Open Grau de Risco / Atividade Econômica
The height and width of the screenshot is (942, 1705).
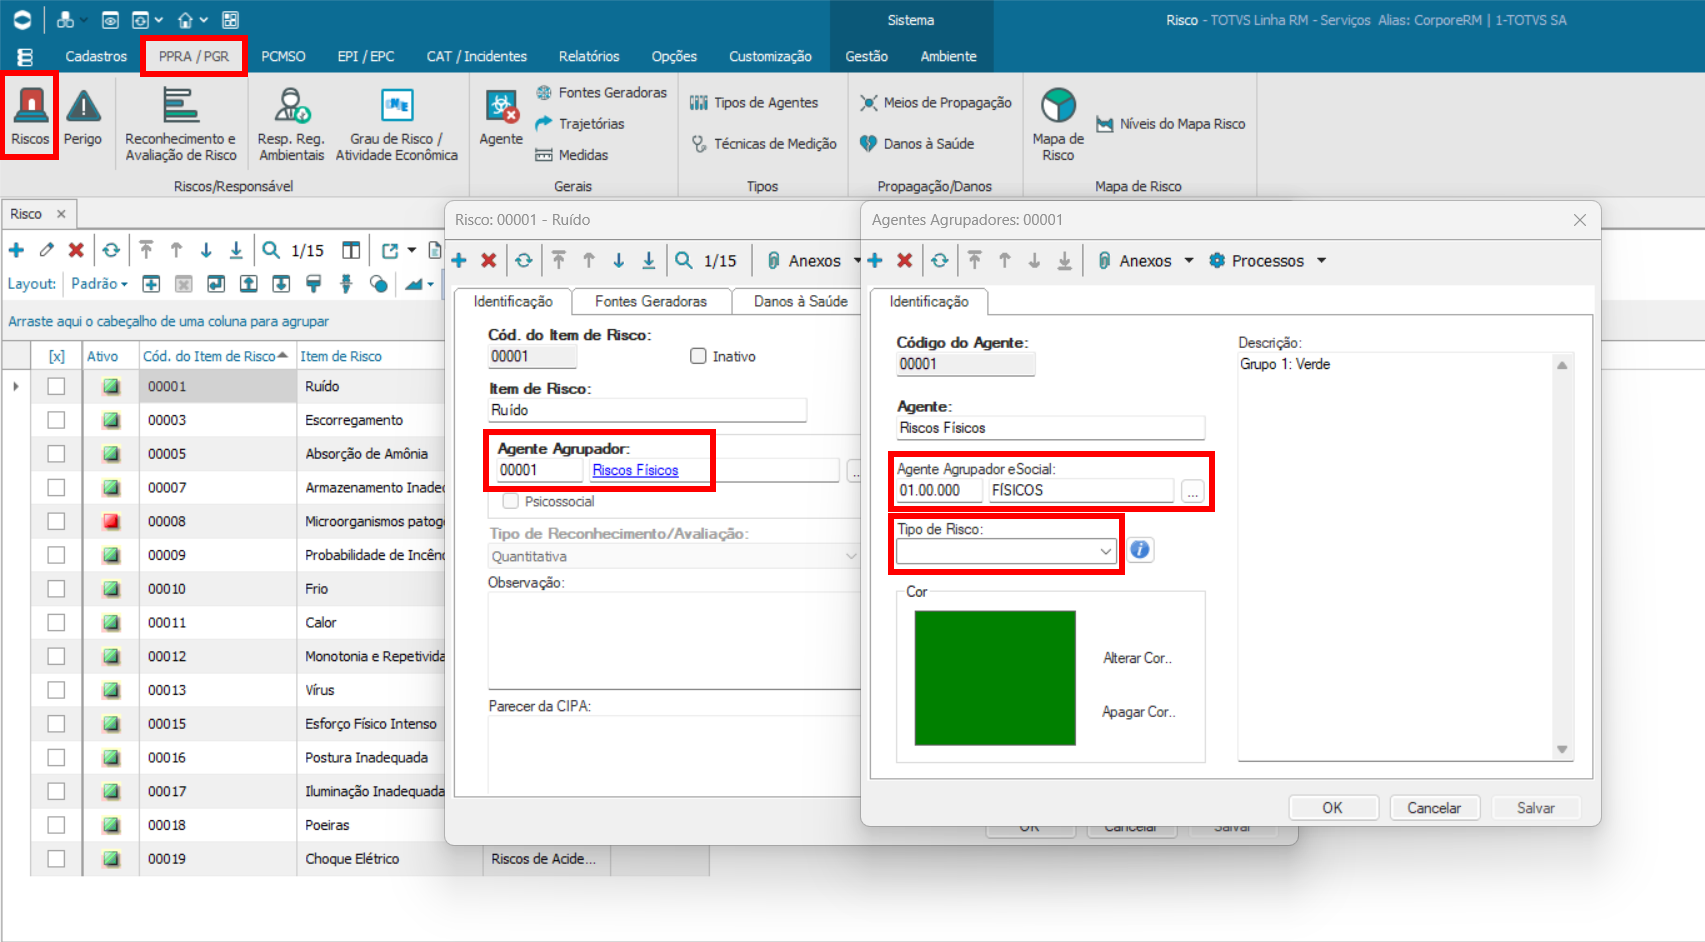[397, 124]
